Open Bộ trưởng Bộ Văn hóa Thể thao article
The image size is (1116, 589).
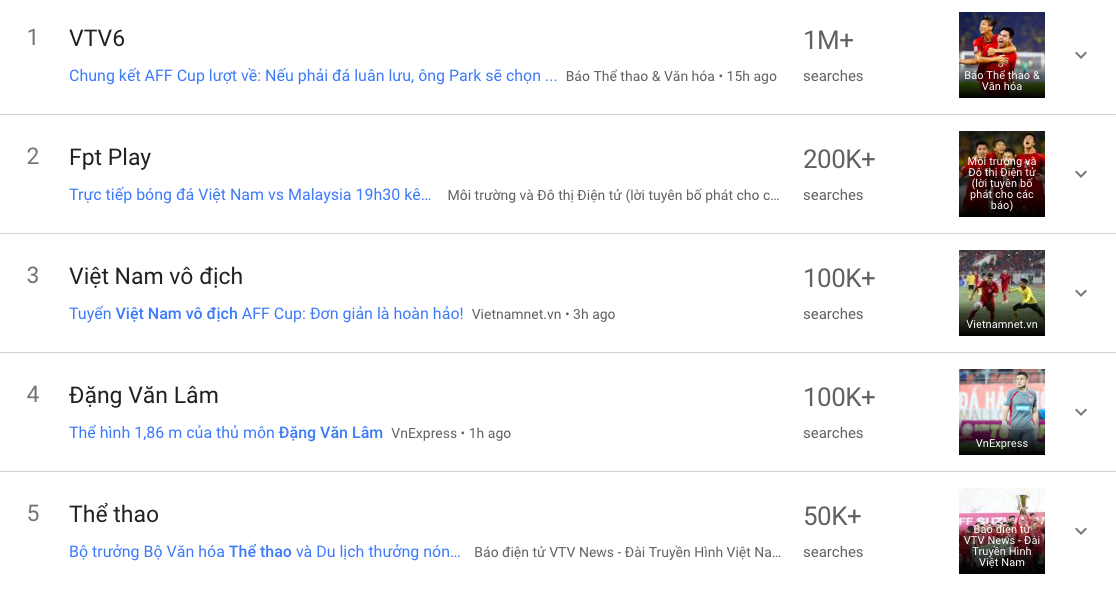pos(265,552)
